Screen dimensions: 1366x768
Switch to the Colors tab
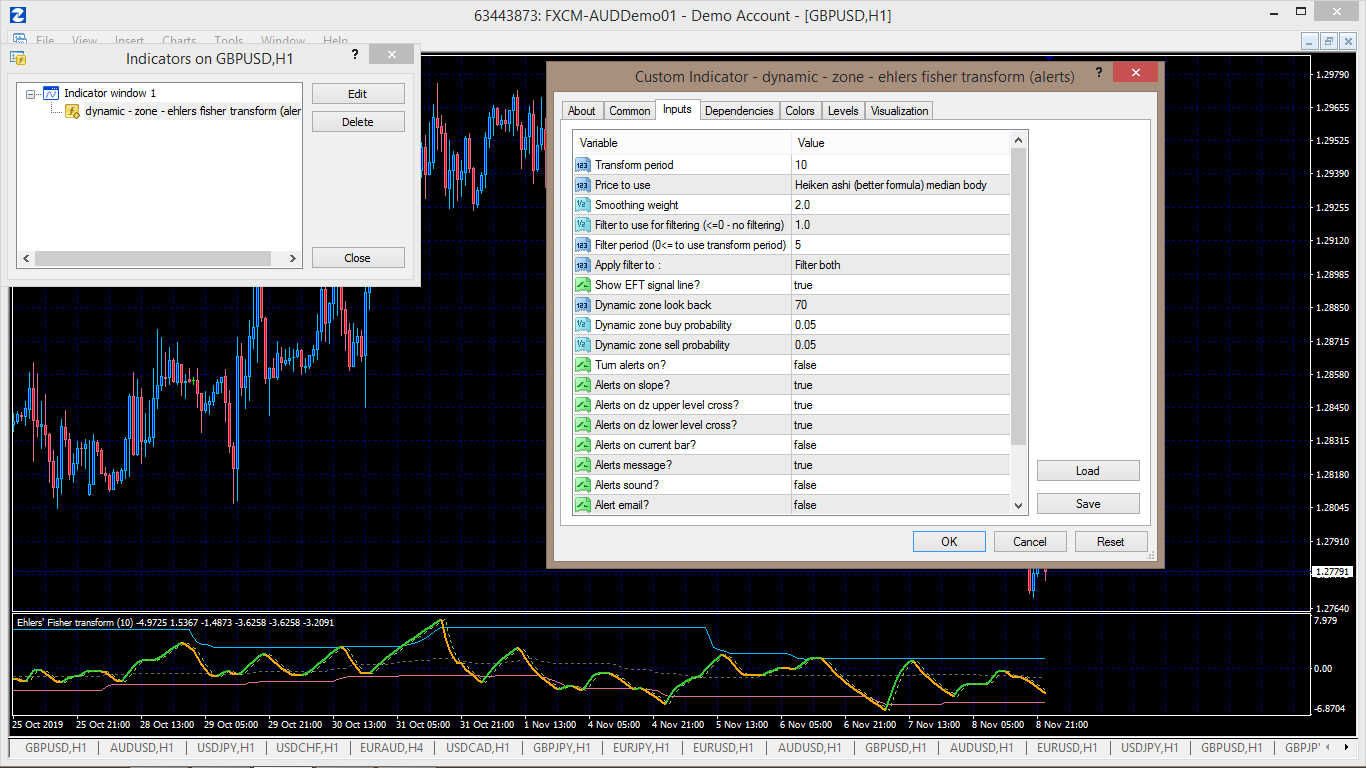click(799, 111)
